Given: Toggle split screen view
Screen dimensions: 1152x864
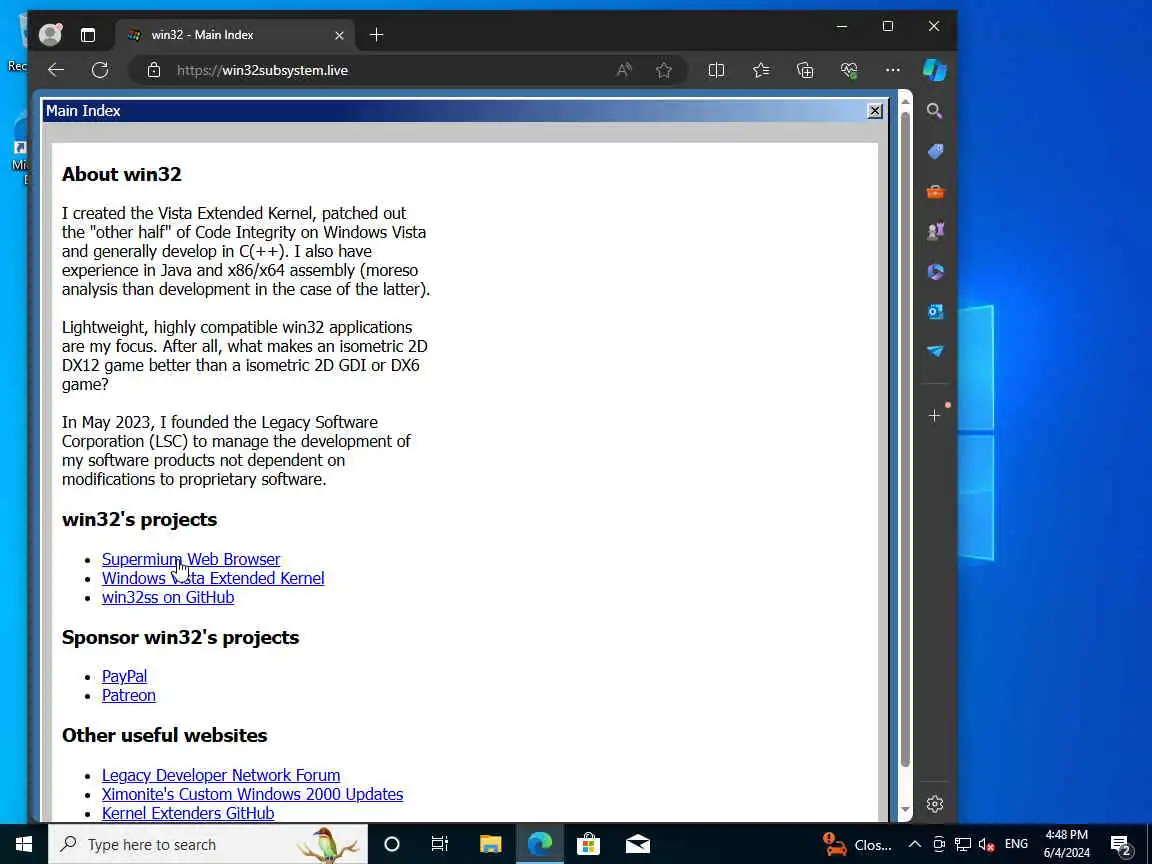Looking at the screenshot, I should 716,71.
